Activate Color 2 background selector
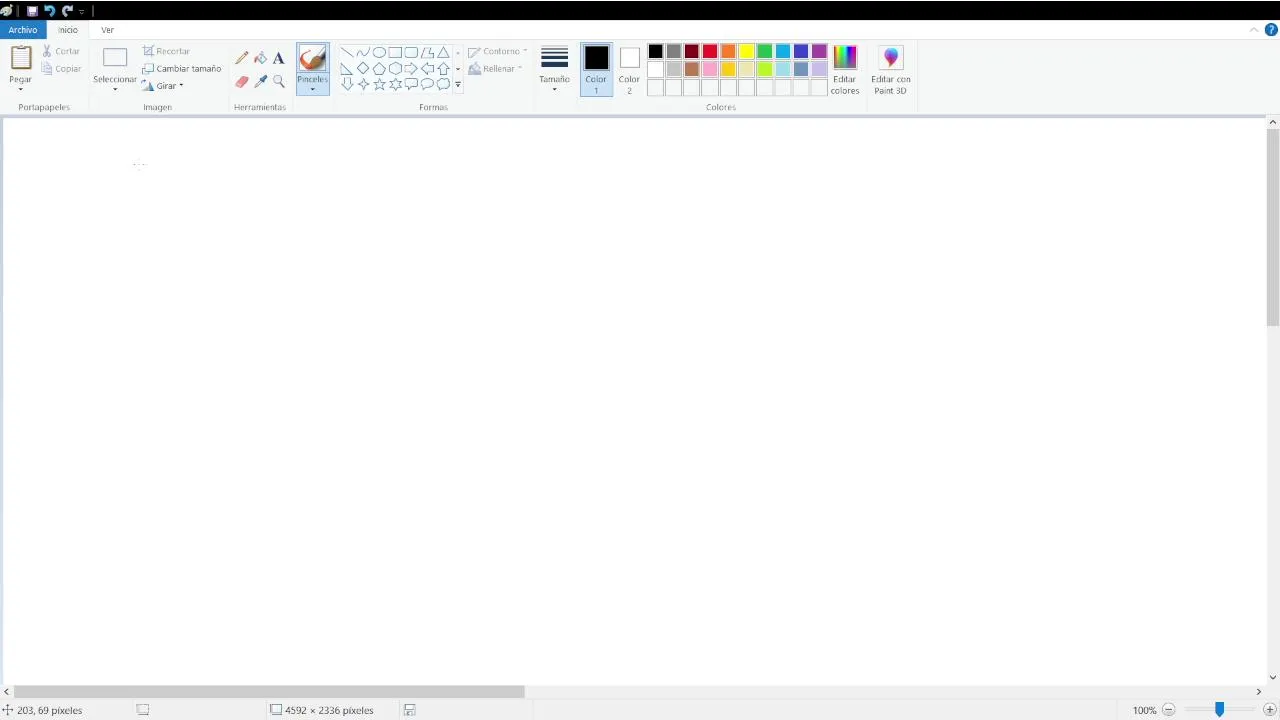 629,69
